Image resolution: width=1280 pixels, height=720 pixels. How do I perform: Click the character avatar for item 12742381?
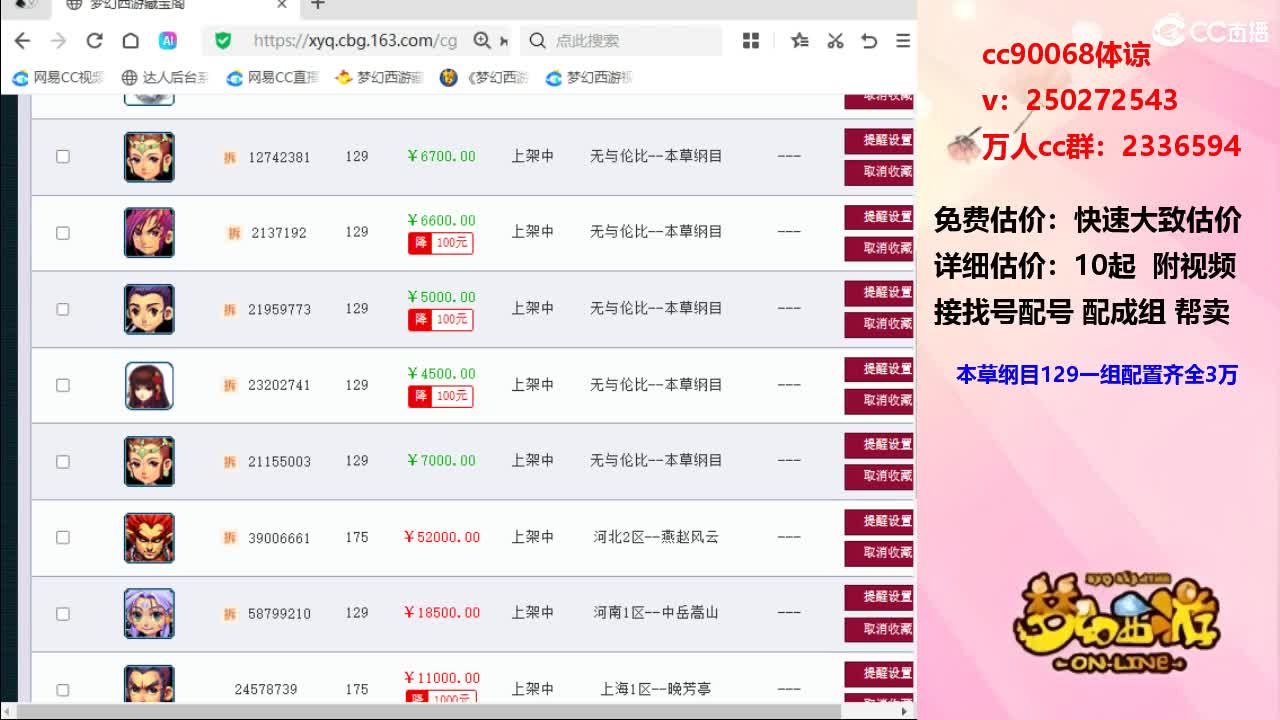[x=149, y=157]
